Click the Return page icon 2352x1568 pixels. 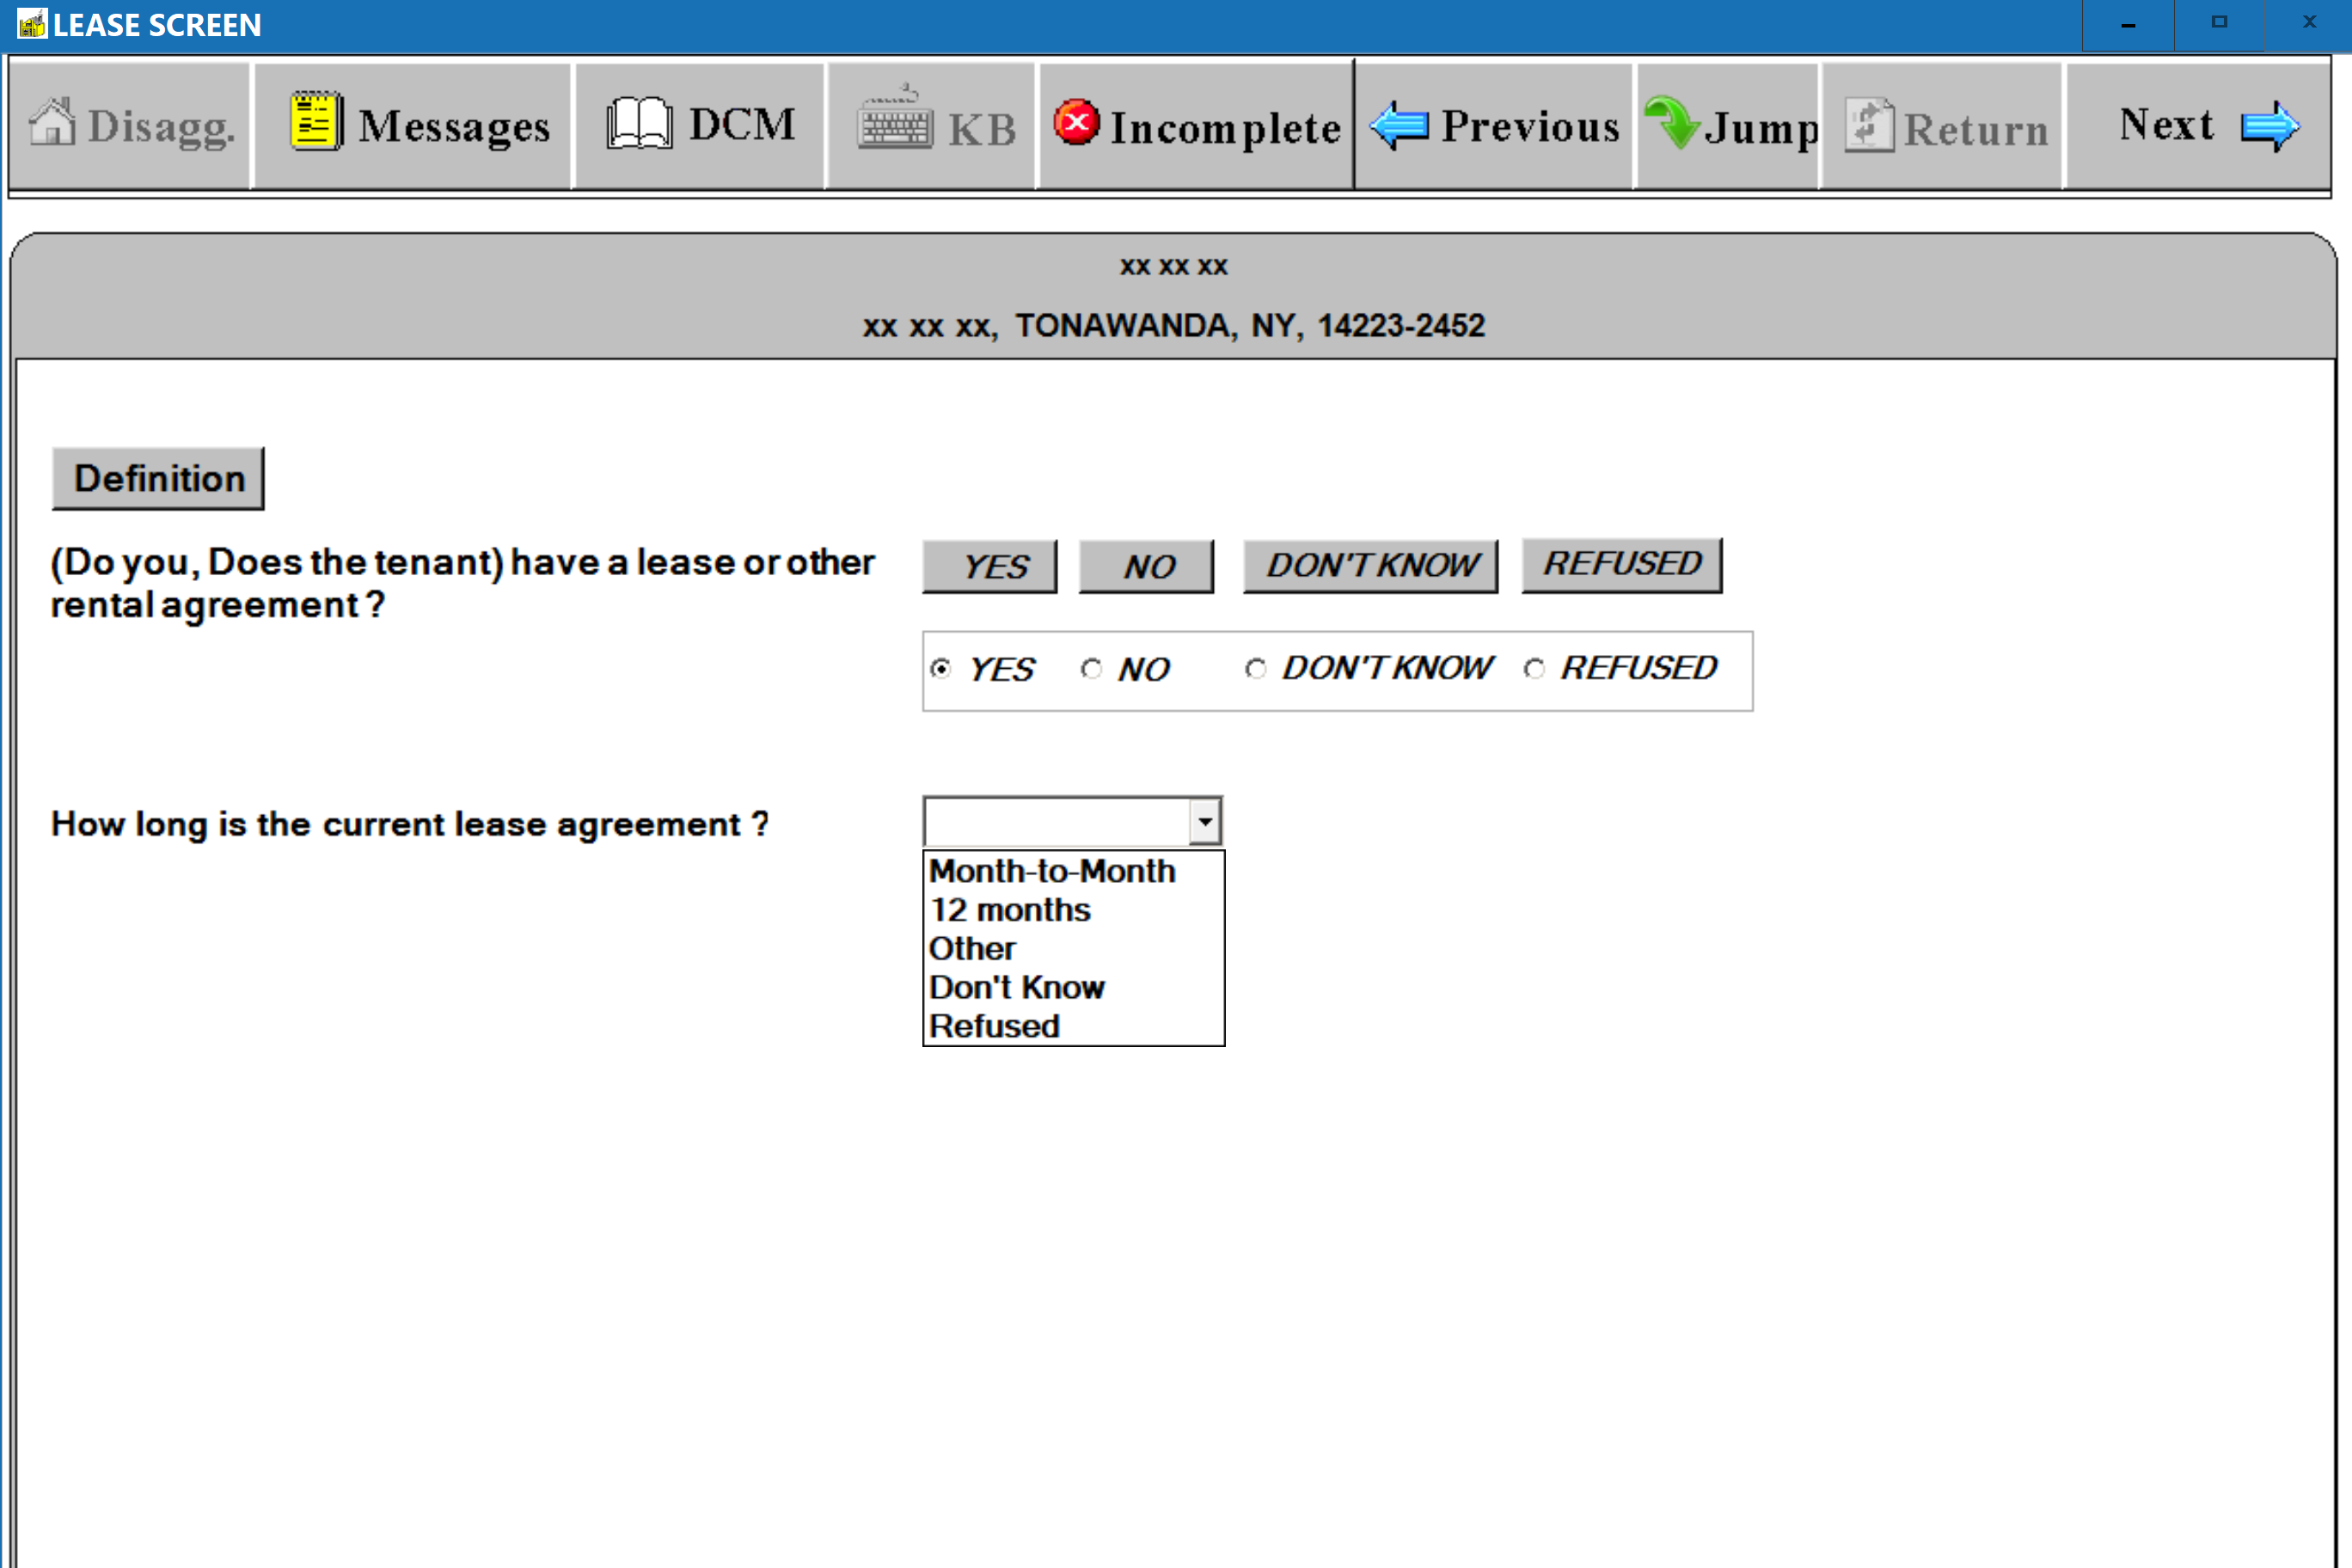tap(1868, 125)
